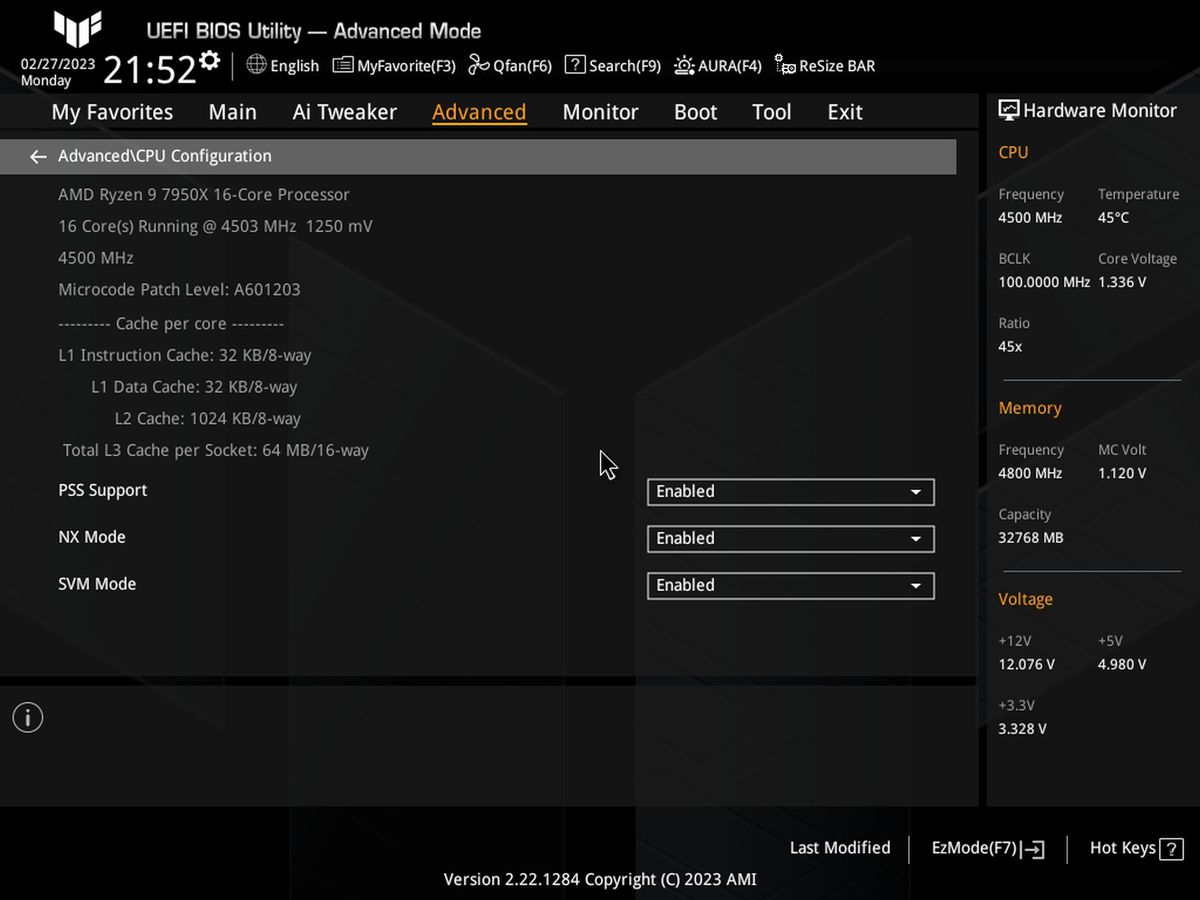The width and height of the screenshot is (1200, 900).
Task: Open Qfan(F6) fan control
Action: tap(510, 66)
